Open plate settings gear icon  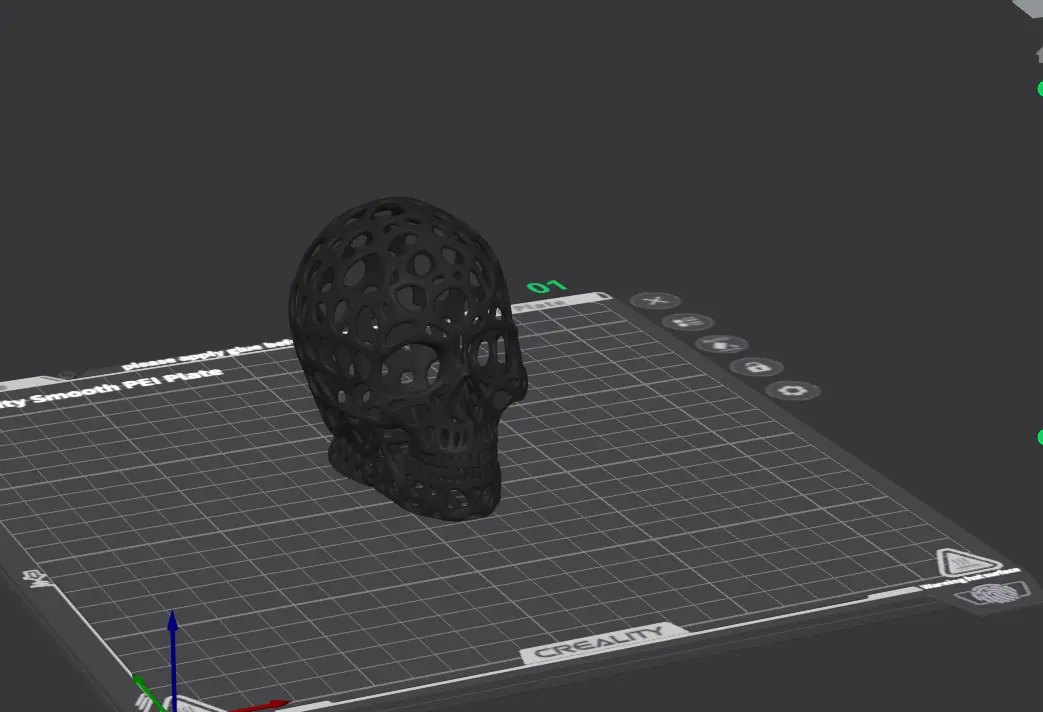point(793,390)
